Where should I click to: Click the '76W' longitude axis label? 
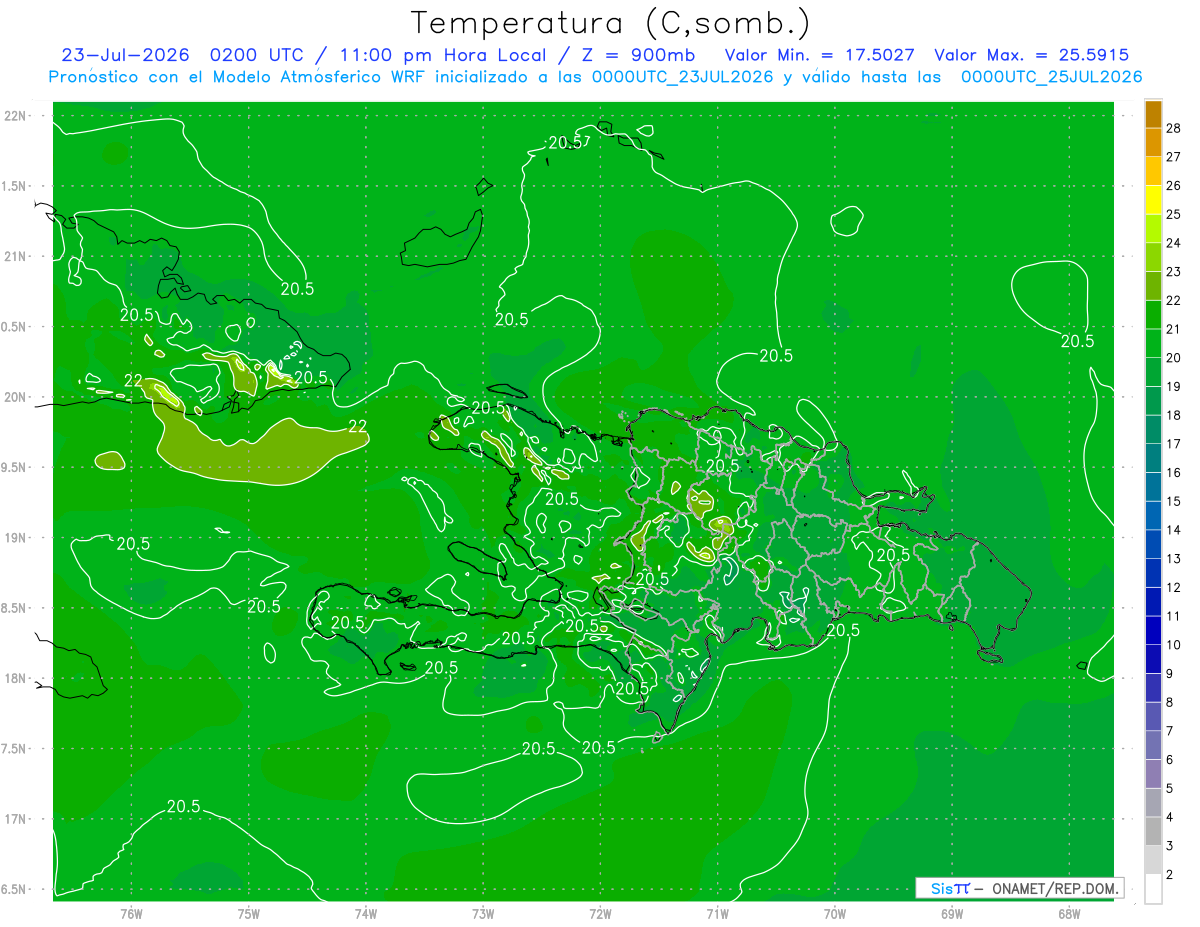click(x=131, y=914)
